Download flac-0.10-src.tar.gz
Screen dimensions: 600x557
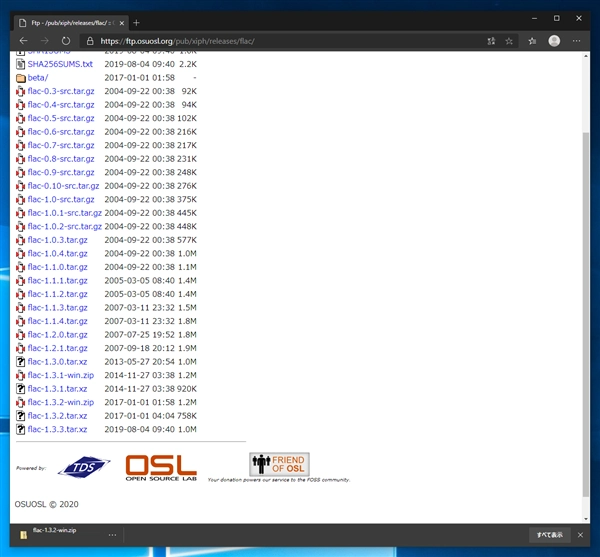(63, 186)
